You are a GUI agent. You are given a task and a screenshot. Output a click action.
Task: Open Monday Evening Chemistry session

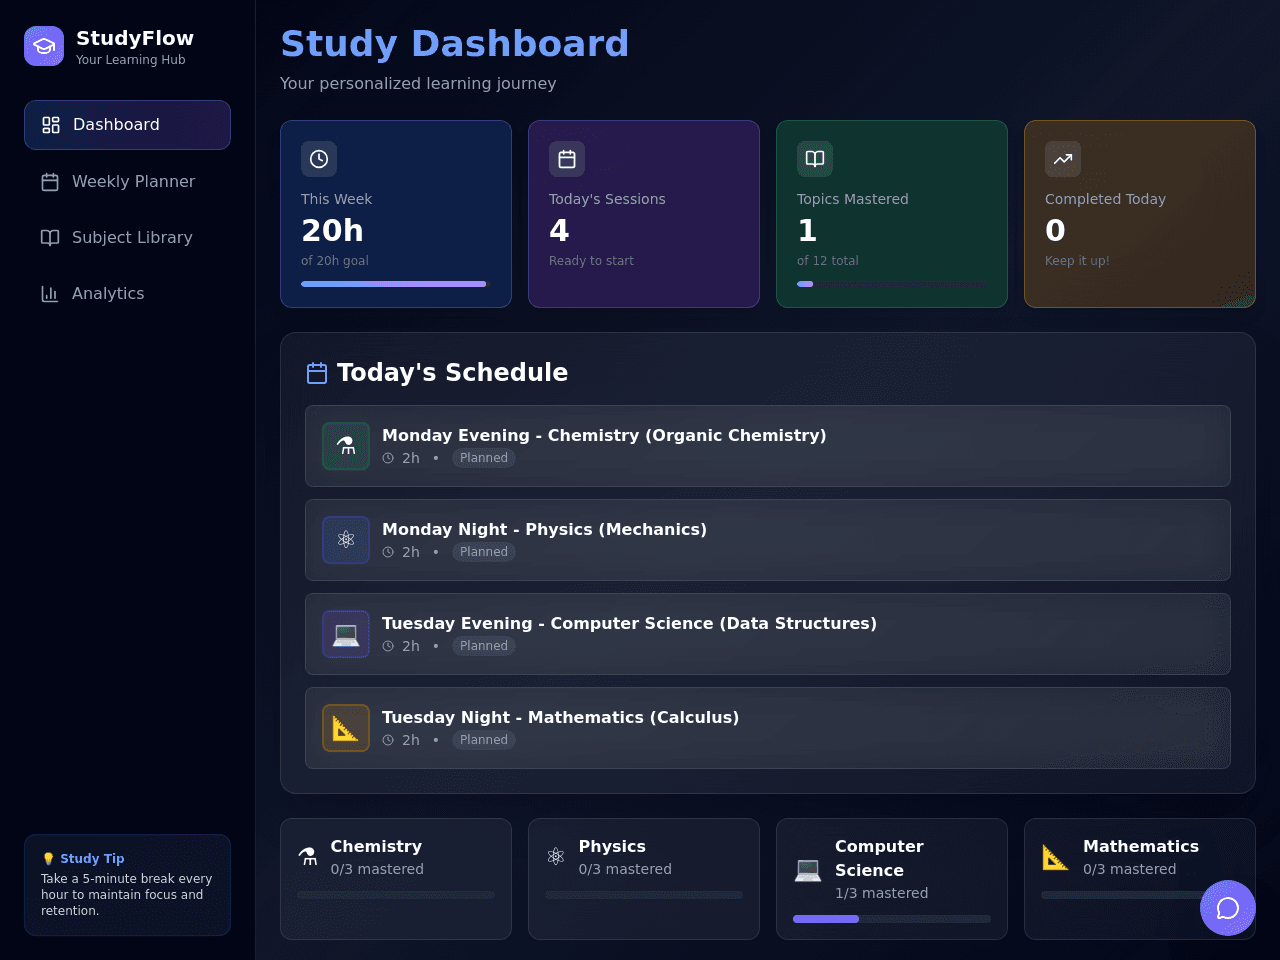(x=768, y=446)
